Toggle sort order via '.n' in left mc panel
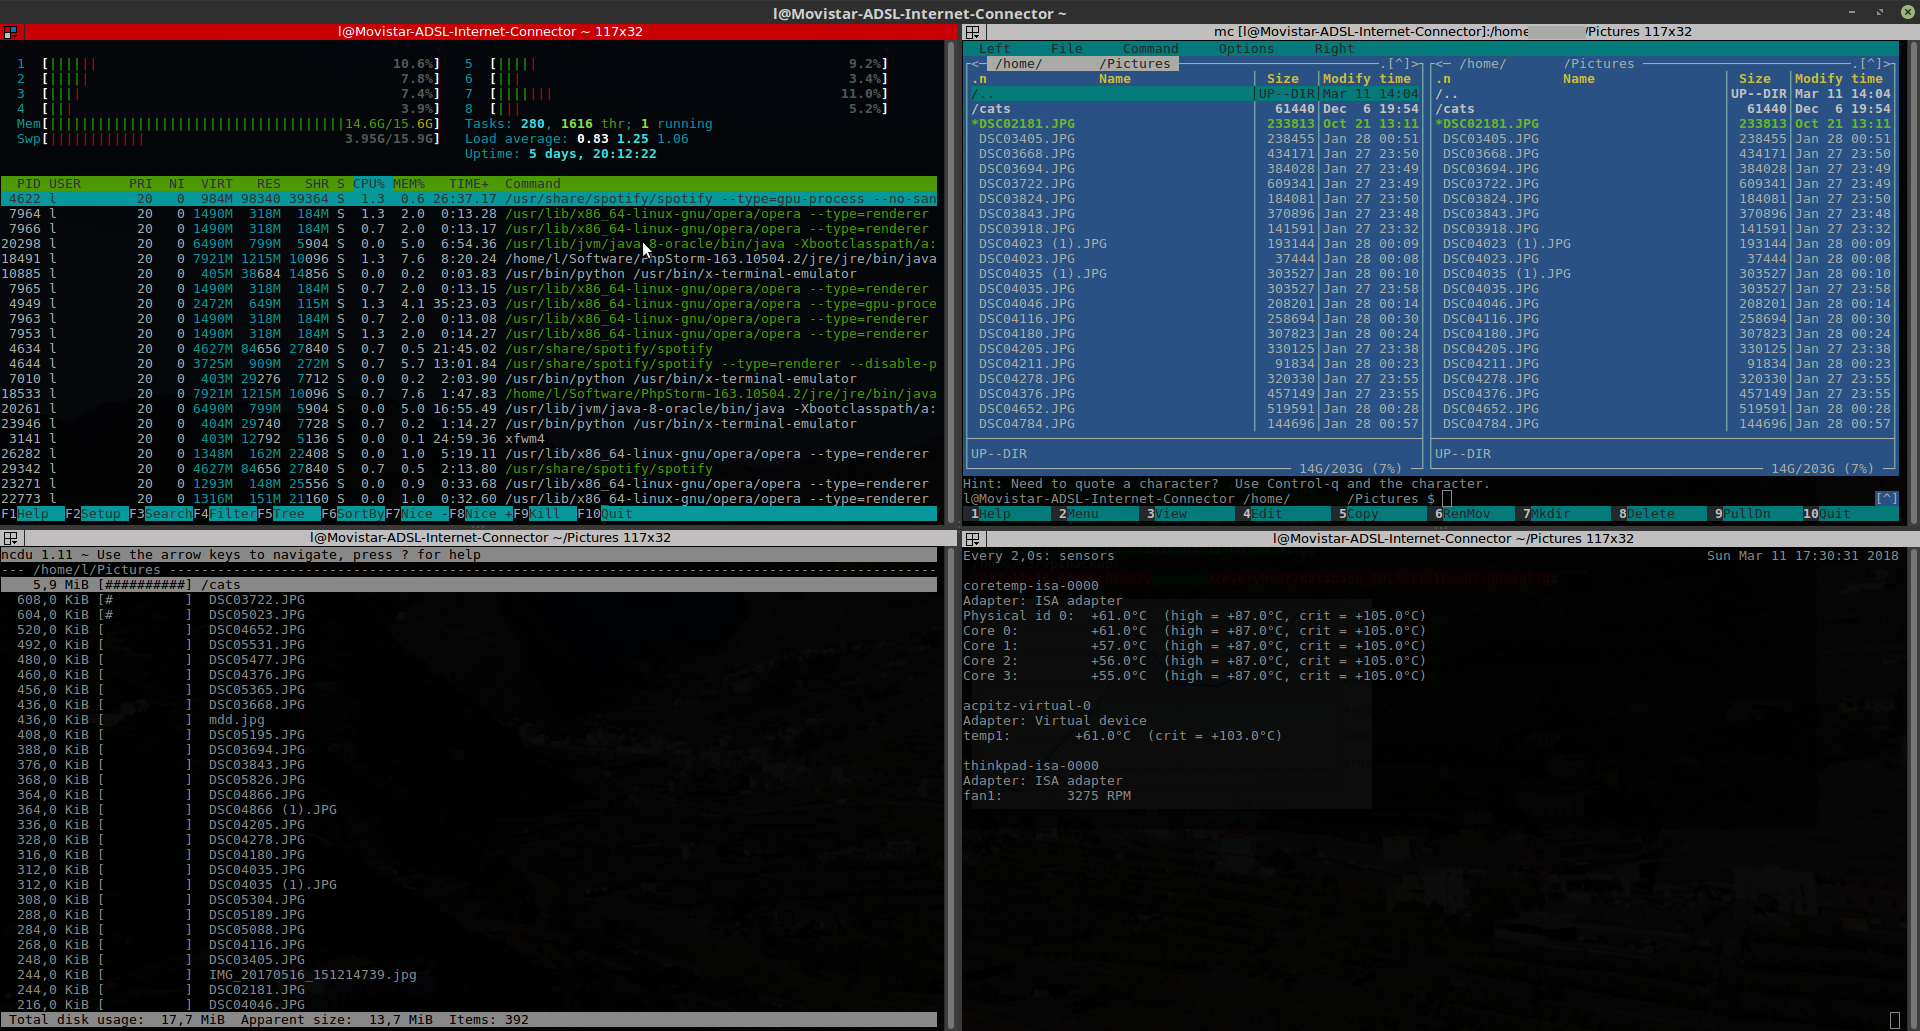The image size is (1920, 1031). 980,79
